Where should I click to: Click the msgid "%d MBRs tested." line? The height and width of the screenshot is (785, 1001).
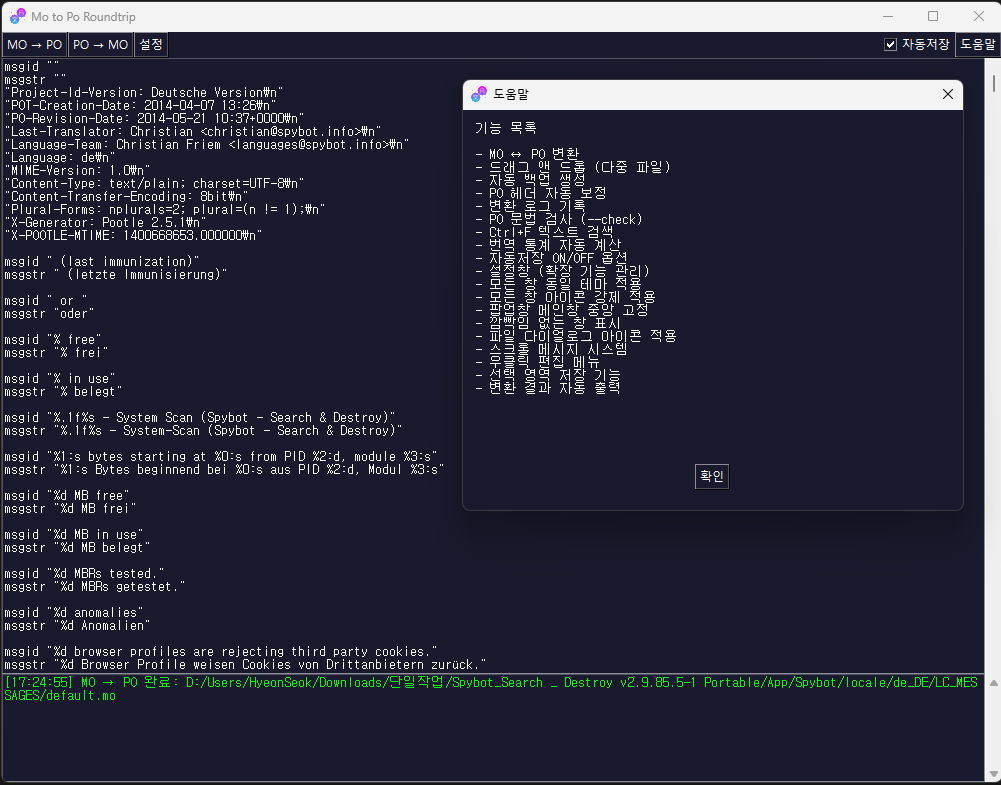(x=84, y=573)
